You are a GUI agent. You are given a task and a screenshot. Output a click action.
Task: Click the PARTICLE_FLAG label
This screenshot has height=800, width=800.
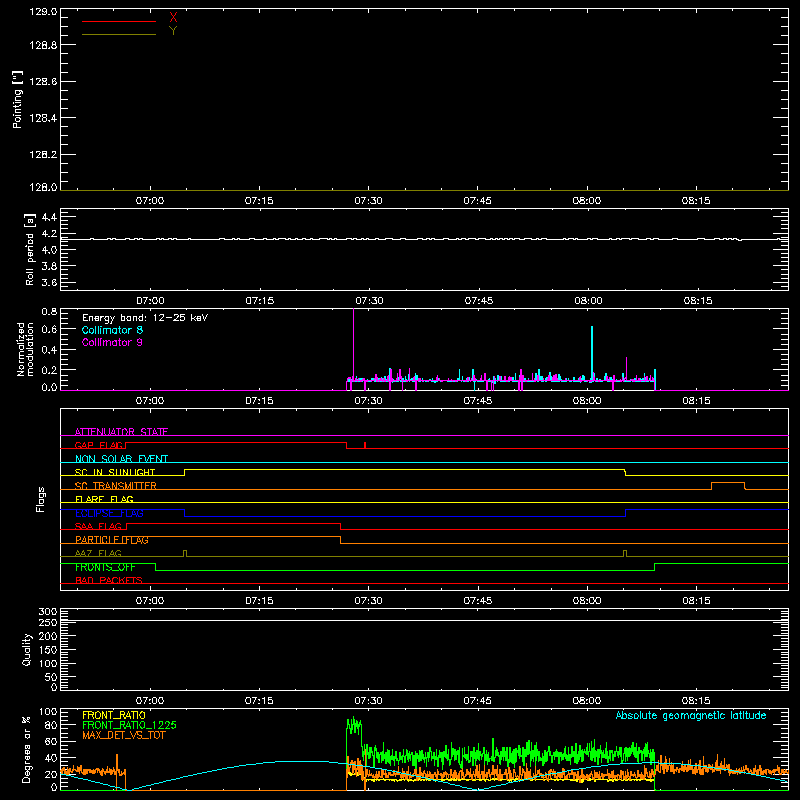click(112, 540)
